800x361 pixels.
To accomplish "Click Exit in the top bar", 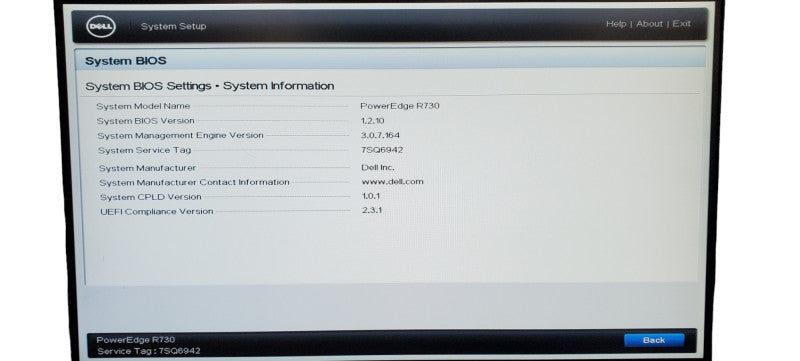I will [x=681, y=24].
